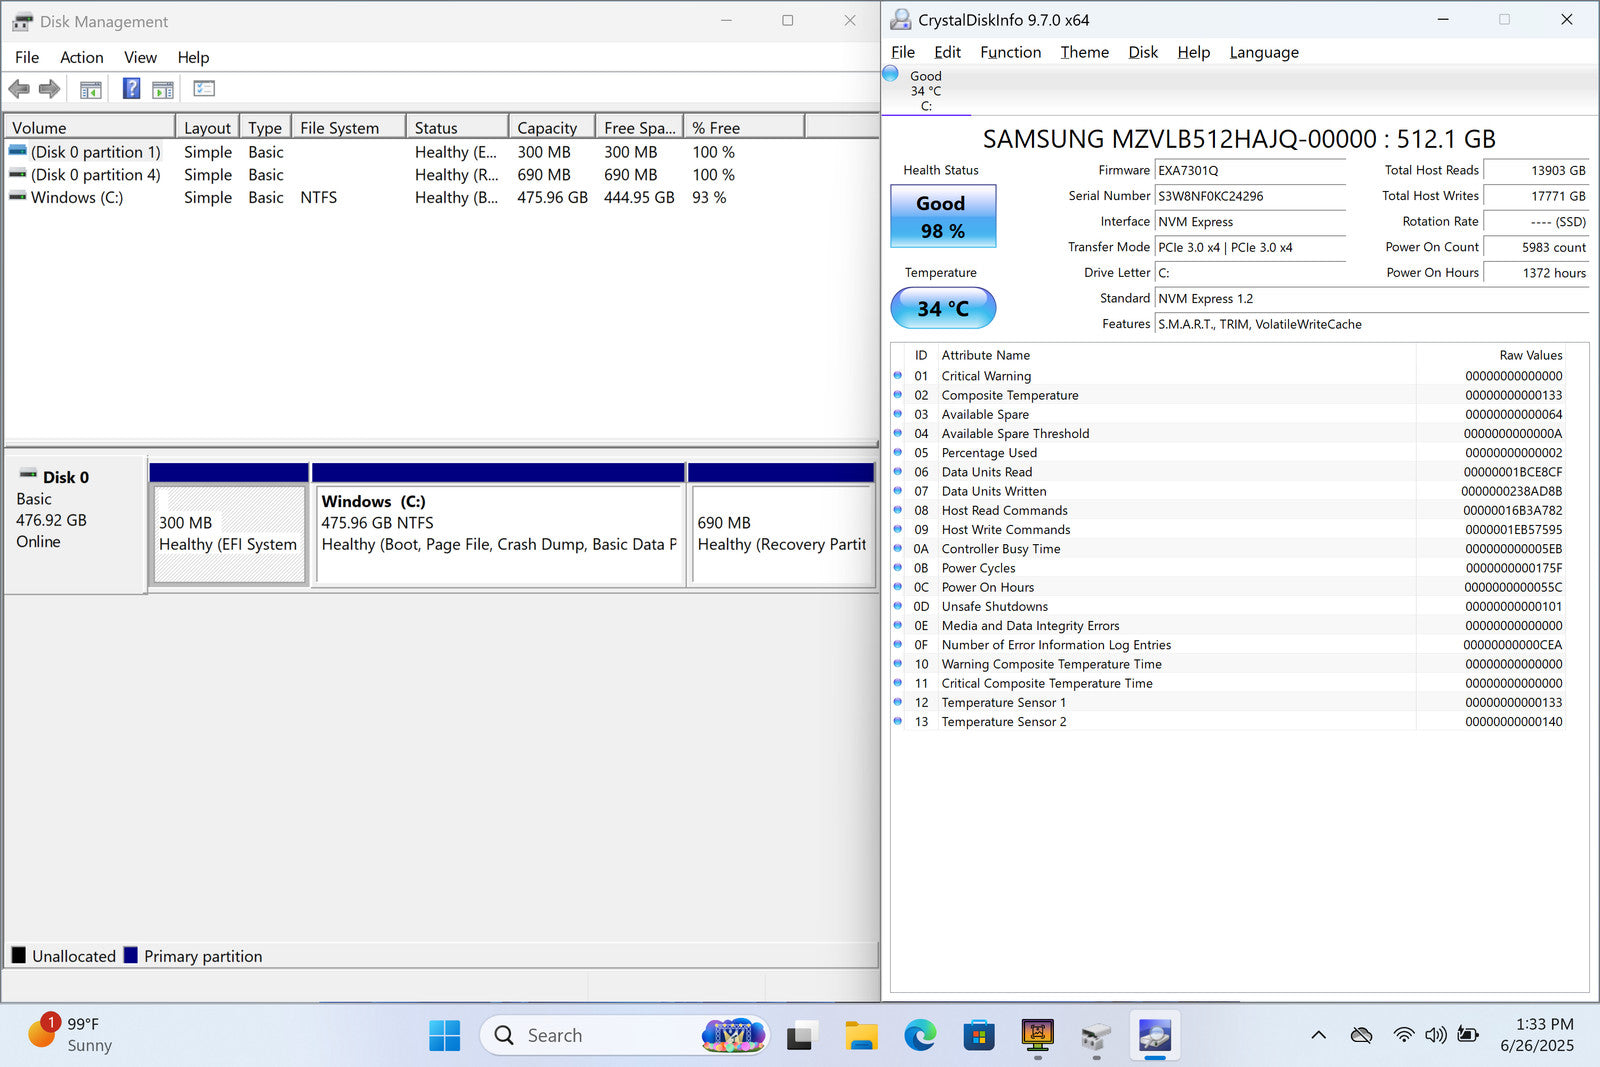Click the 34 °C temperature button
The image size is (1600, 1067).
pos(943,308)
